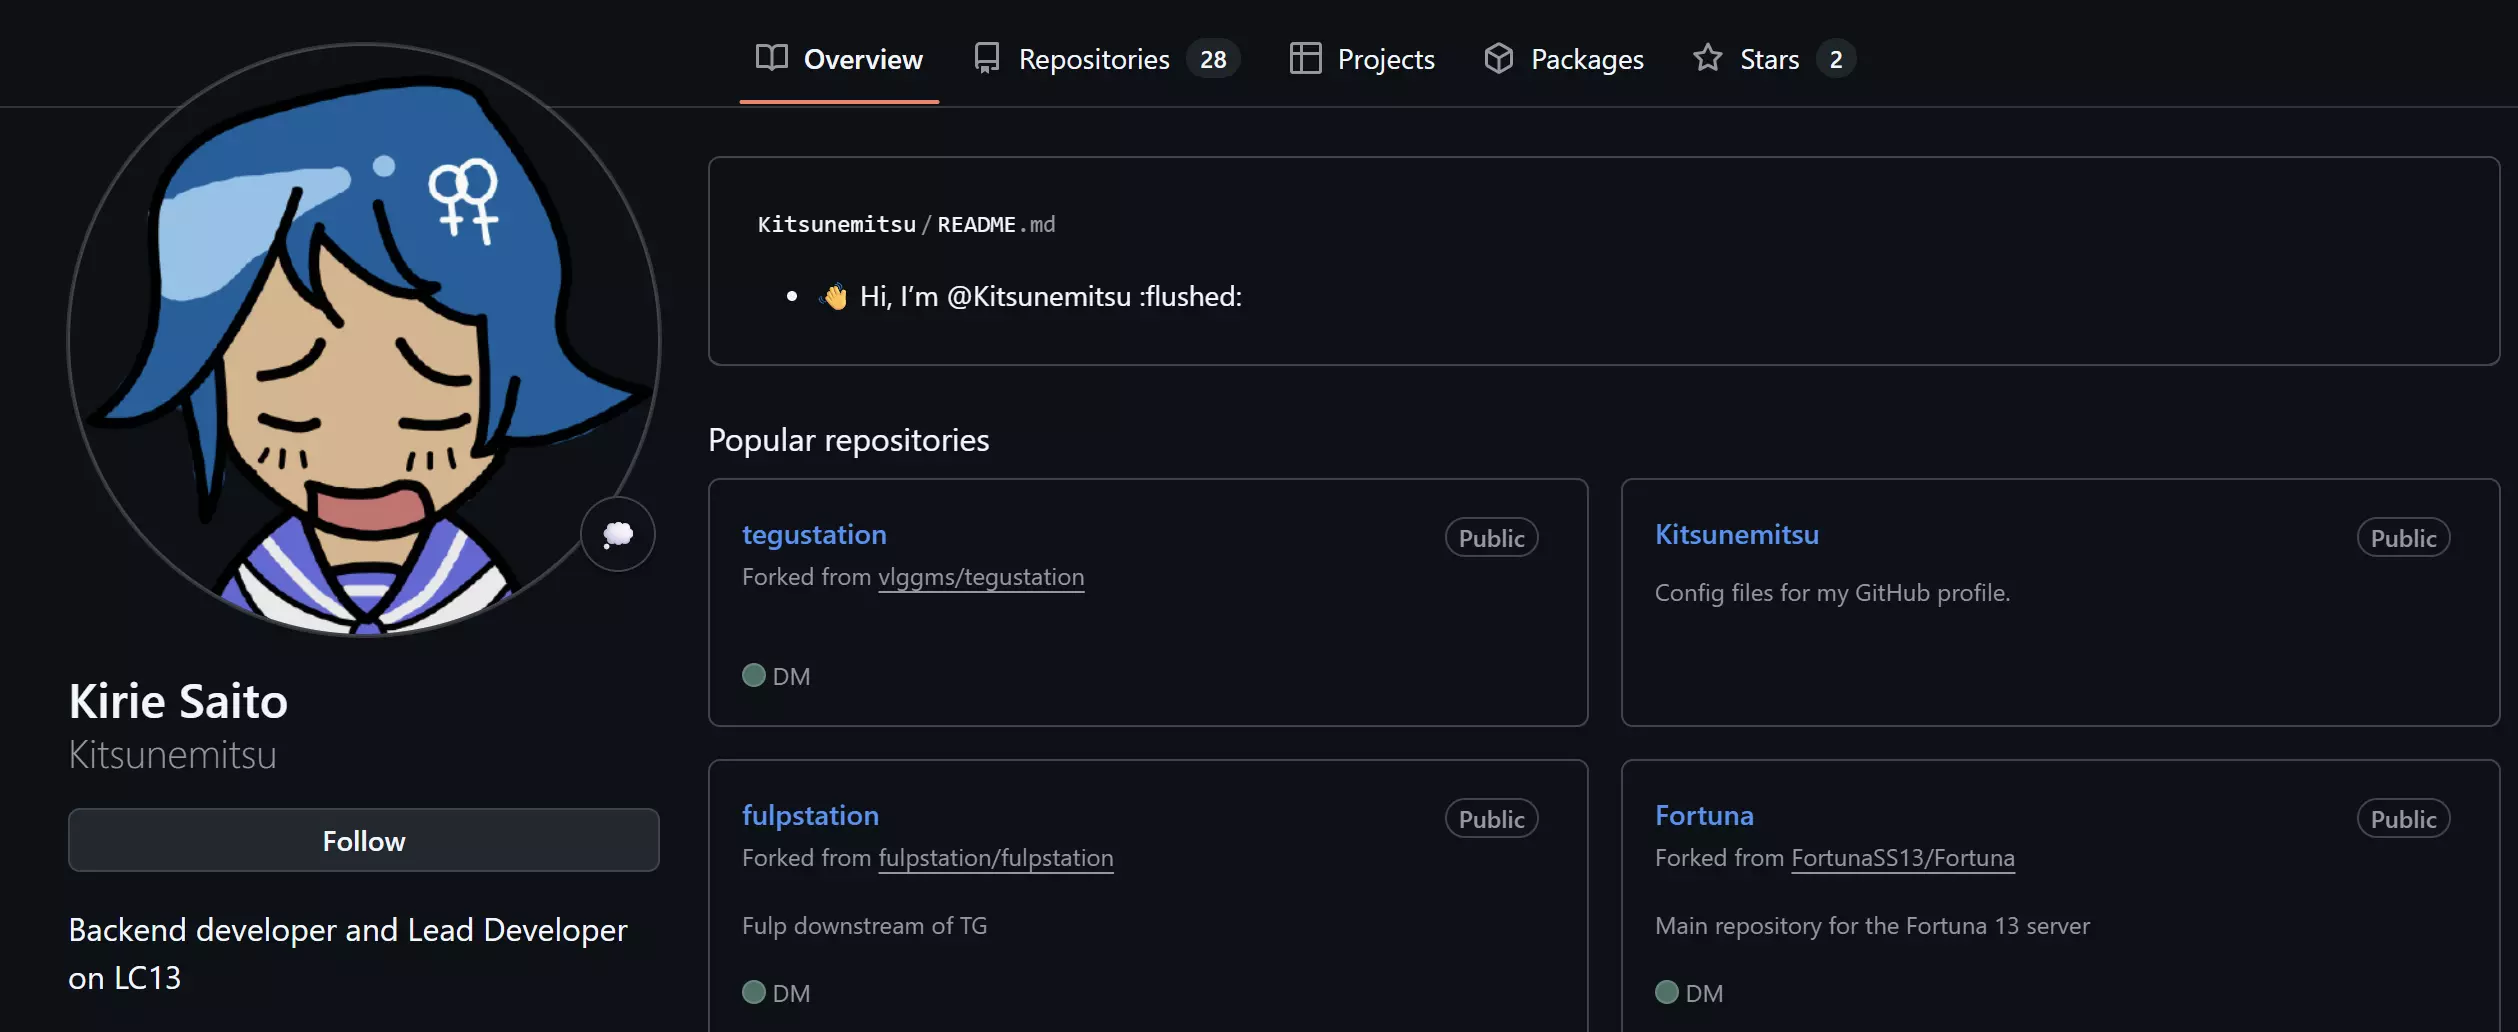Click DM language dot in Fortuna card

click(1667, 992)
